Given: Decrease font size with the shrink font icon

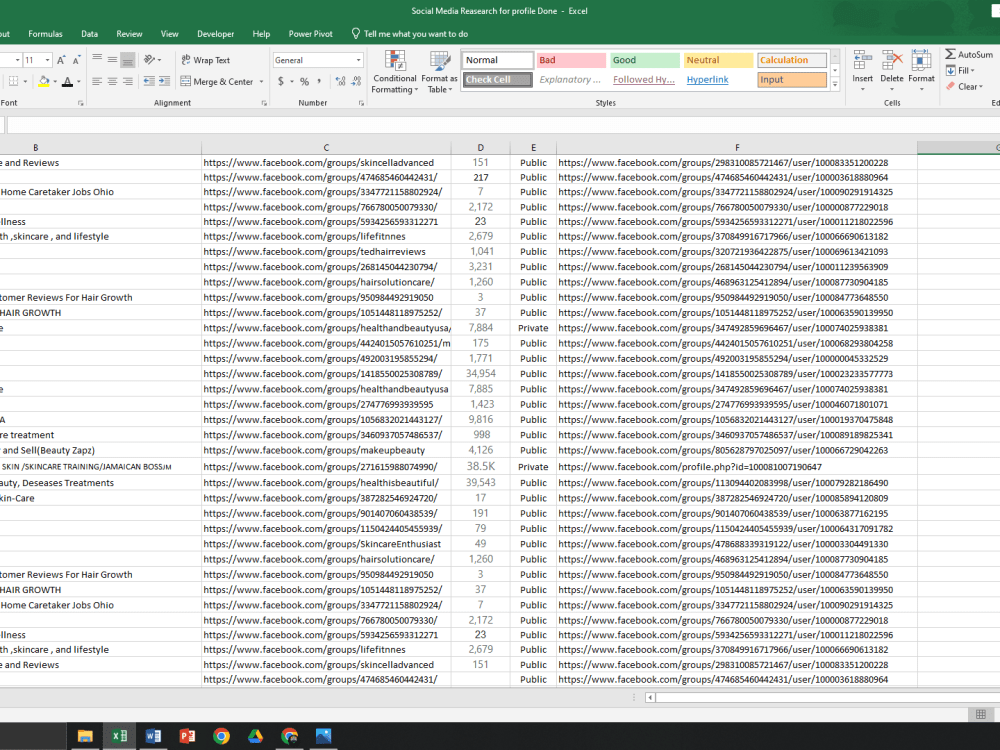Looking at the screenshot, I should (76, 60).
